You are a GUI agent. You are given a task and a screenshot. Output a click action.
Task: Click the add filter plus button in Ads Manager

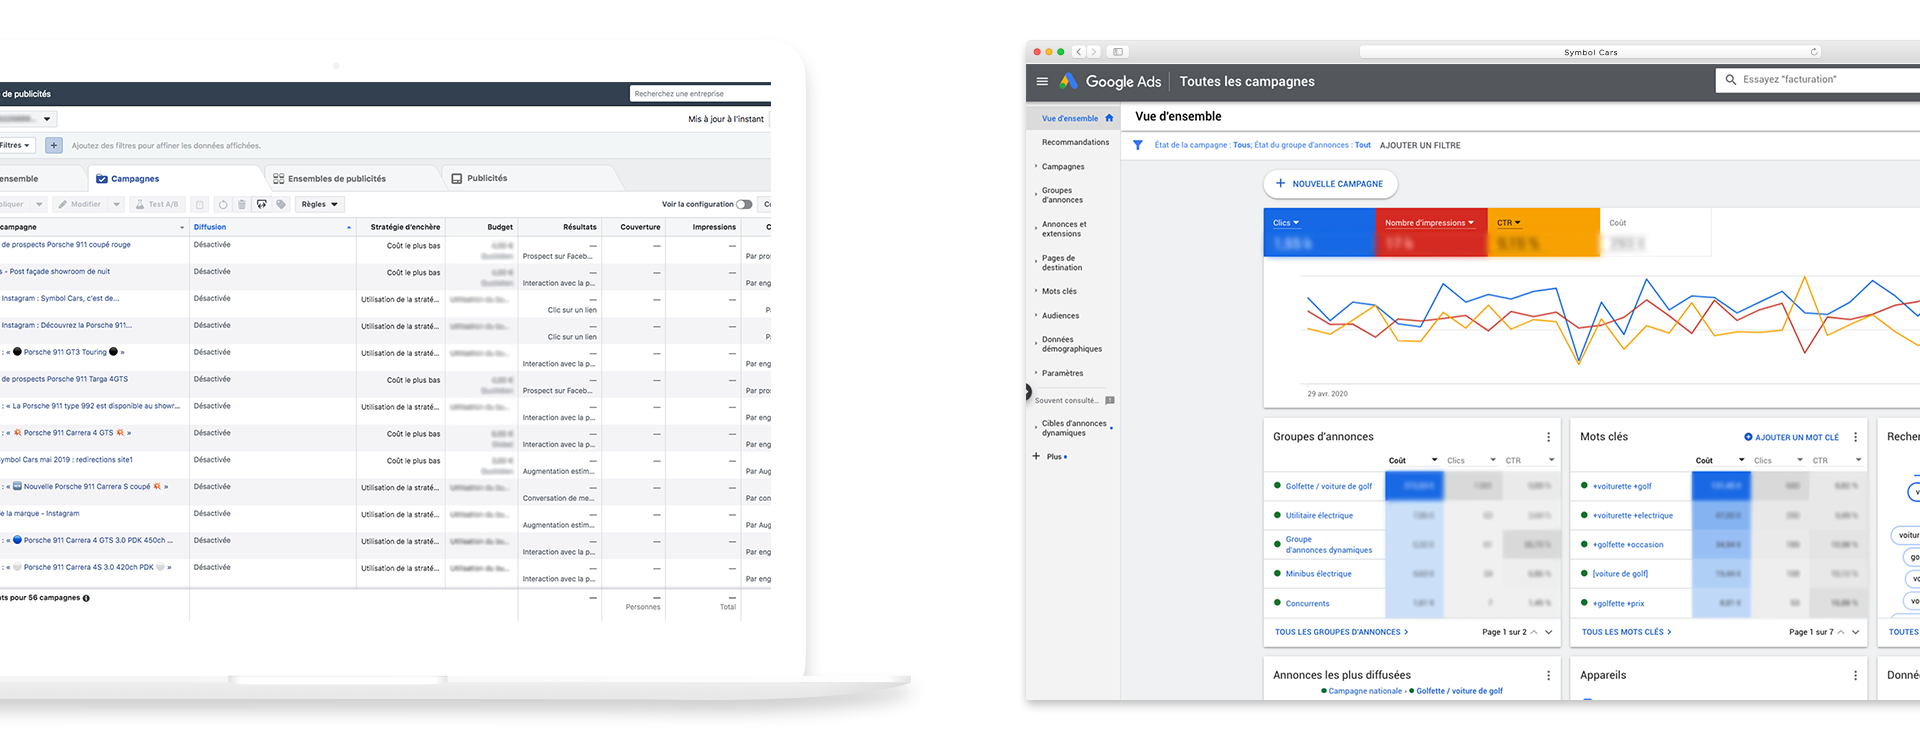pos(54,146)
